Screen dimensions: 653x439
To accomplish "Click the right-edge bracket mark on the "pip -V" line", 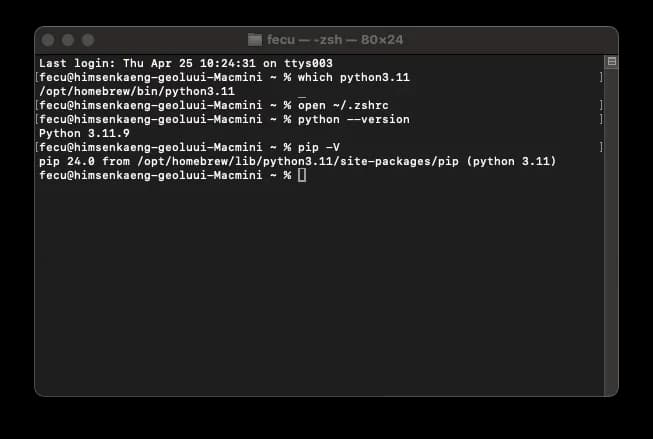I will point(601,147).
